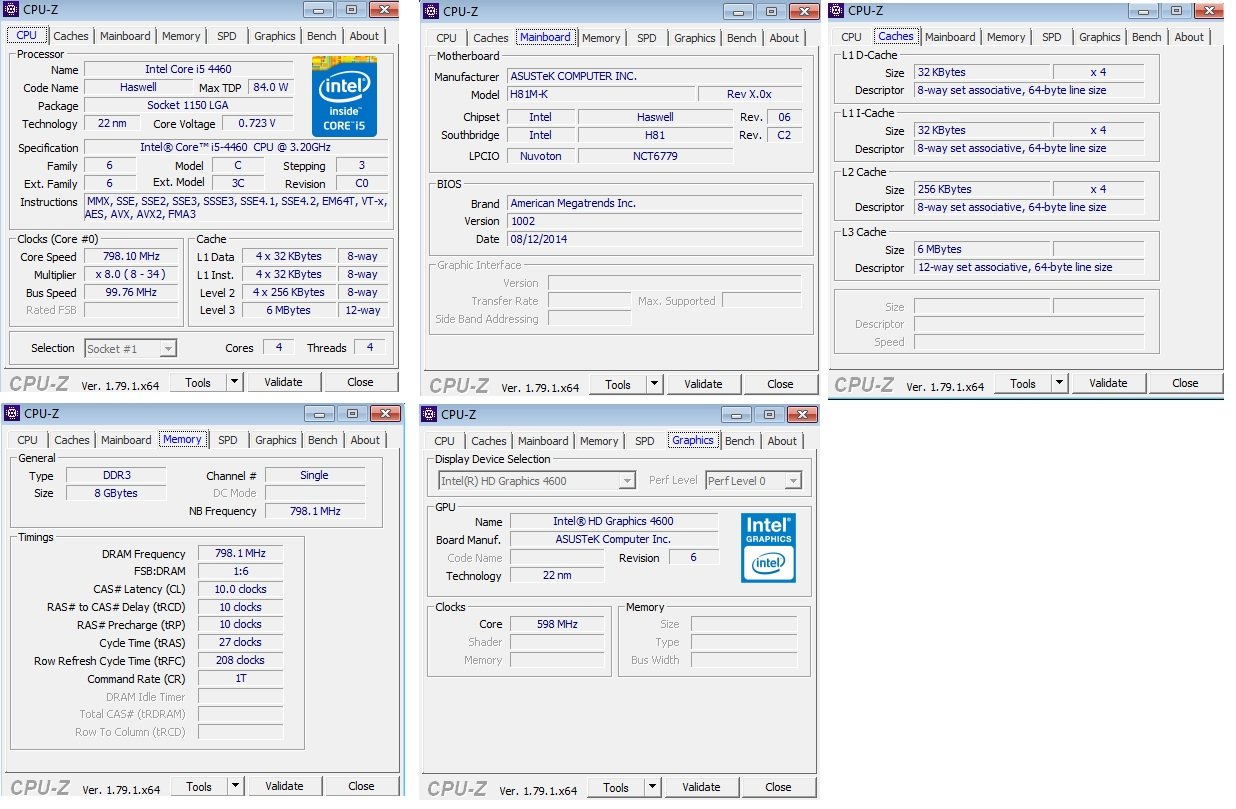The width and height of the screenshot is (1236, 809).
Task: Click the CPU-Z title bar icon in the Memory tab window
Action: (12, 413)
